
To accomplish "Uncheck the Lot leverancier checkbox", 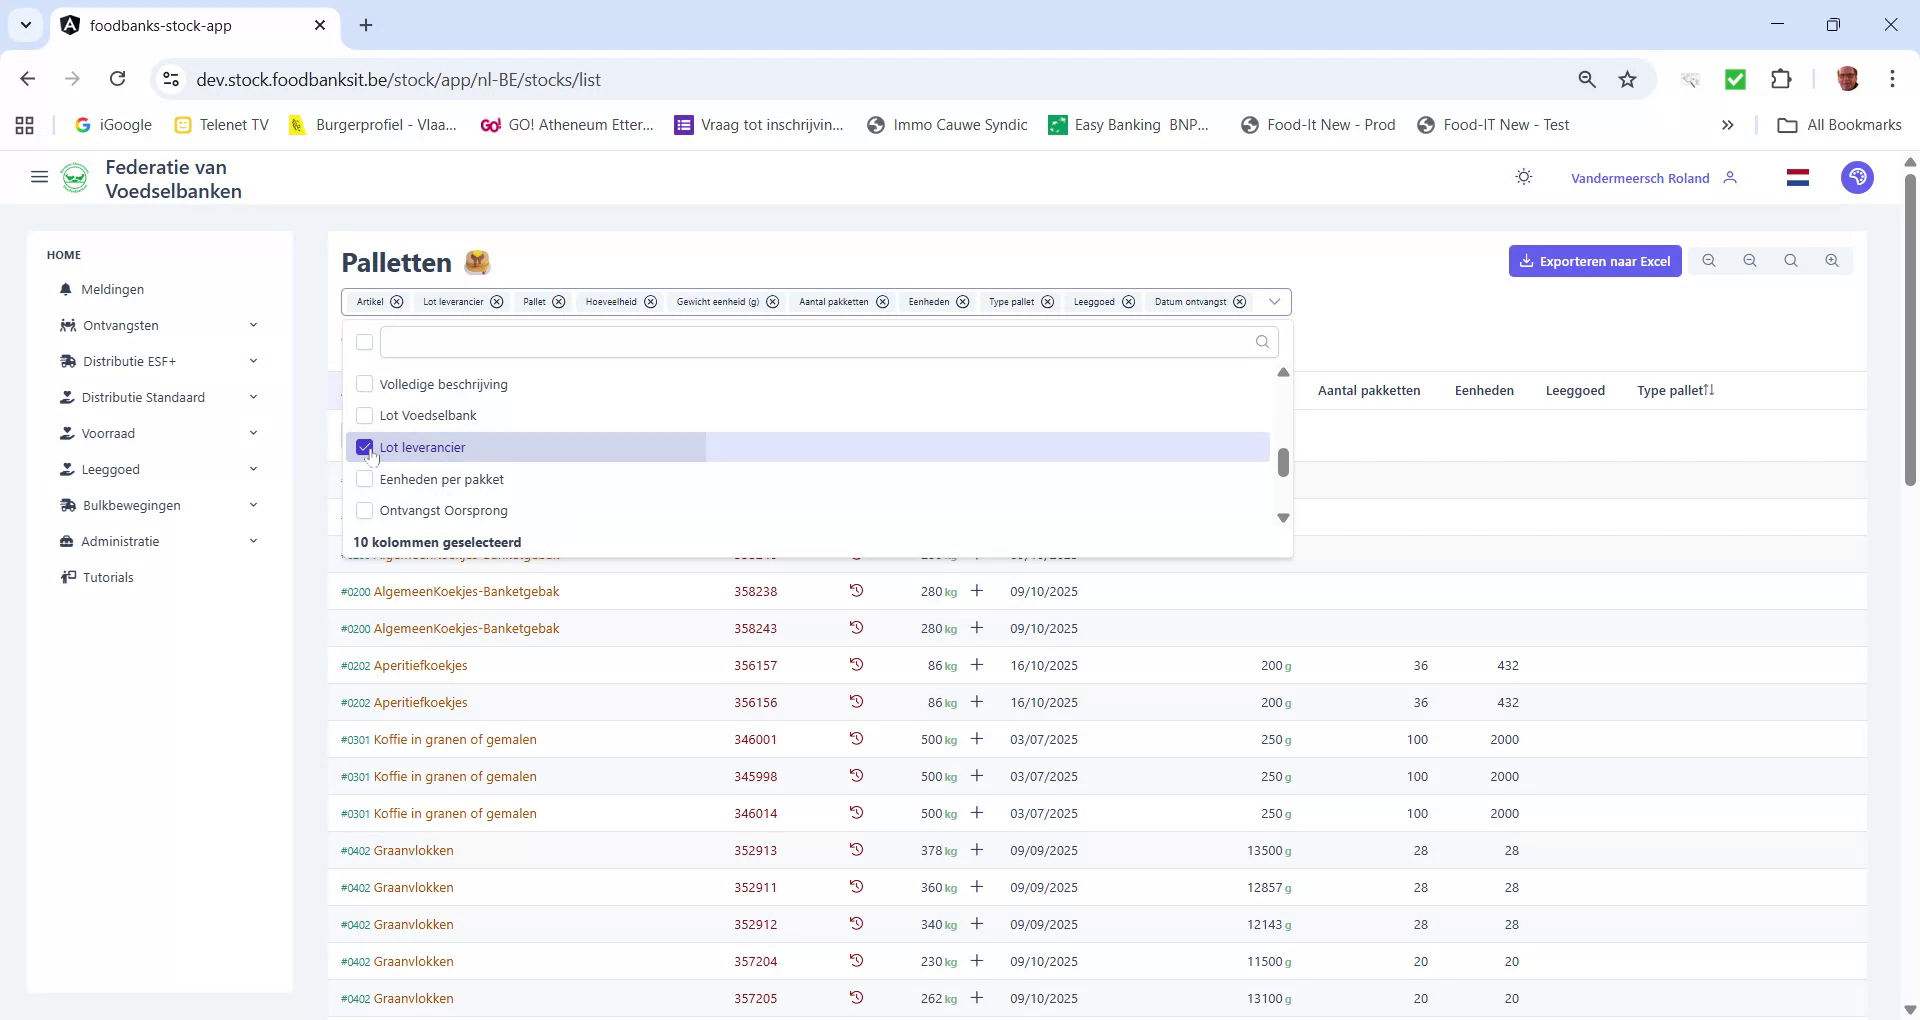I will click(364, 447).
